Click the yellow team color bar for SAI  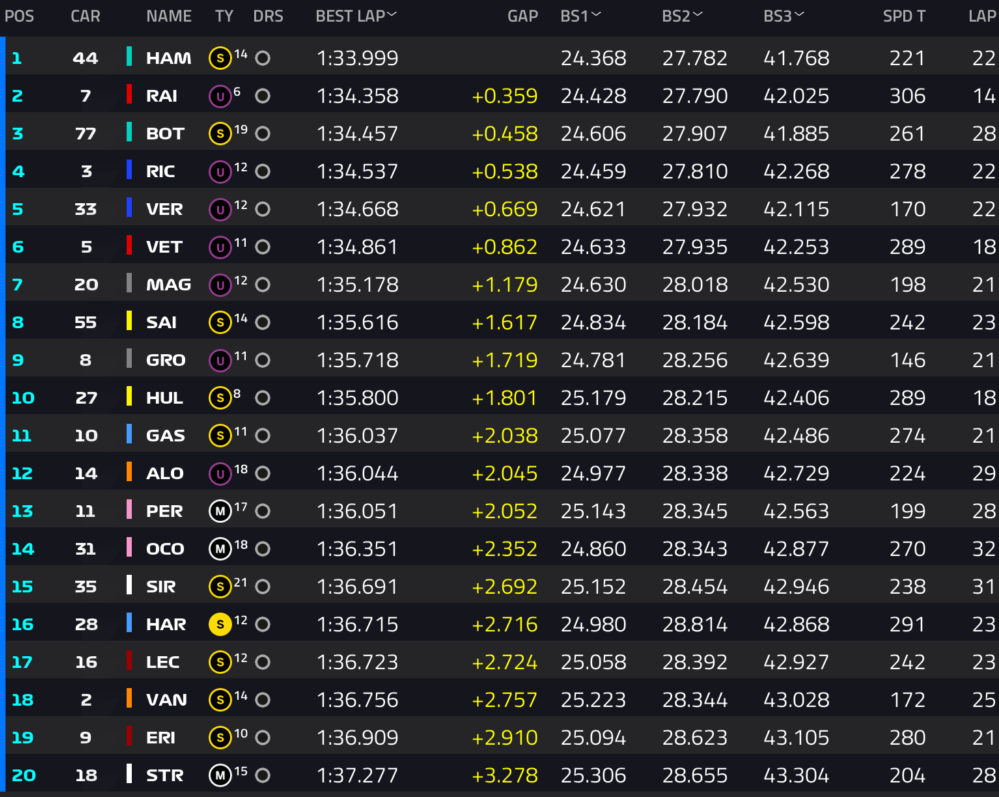click(x=129, y=321)
